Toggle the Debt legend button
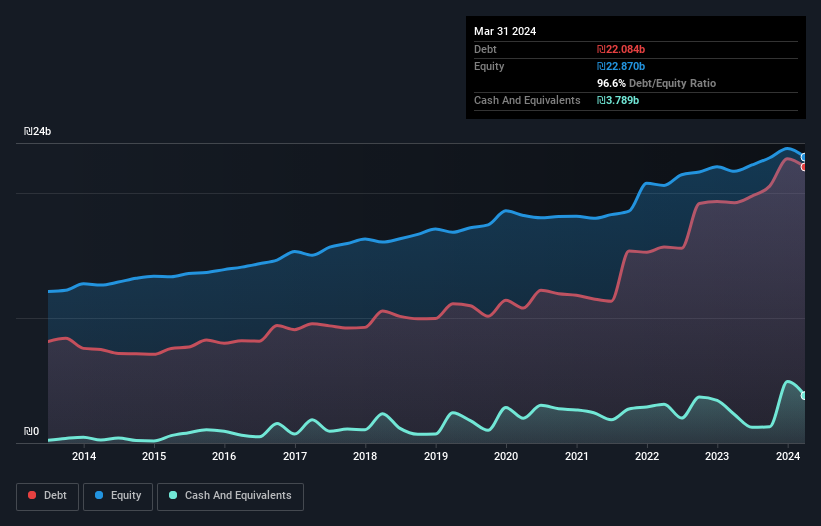This screenshot has width=821, height=526. tap(48, 496)
